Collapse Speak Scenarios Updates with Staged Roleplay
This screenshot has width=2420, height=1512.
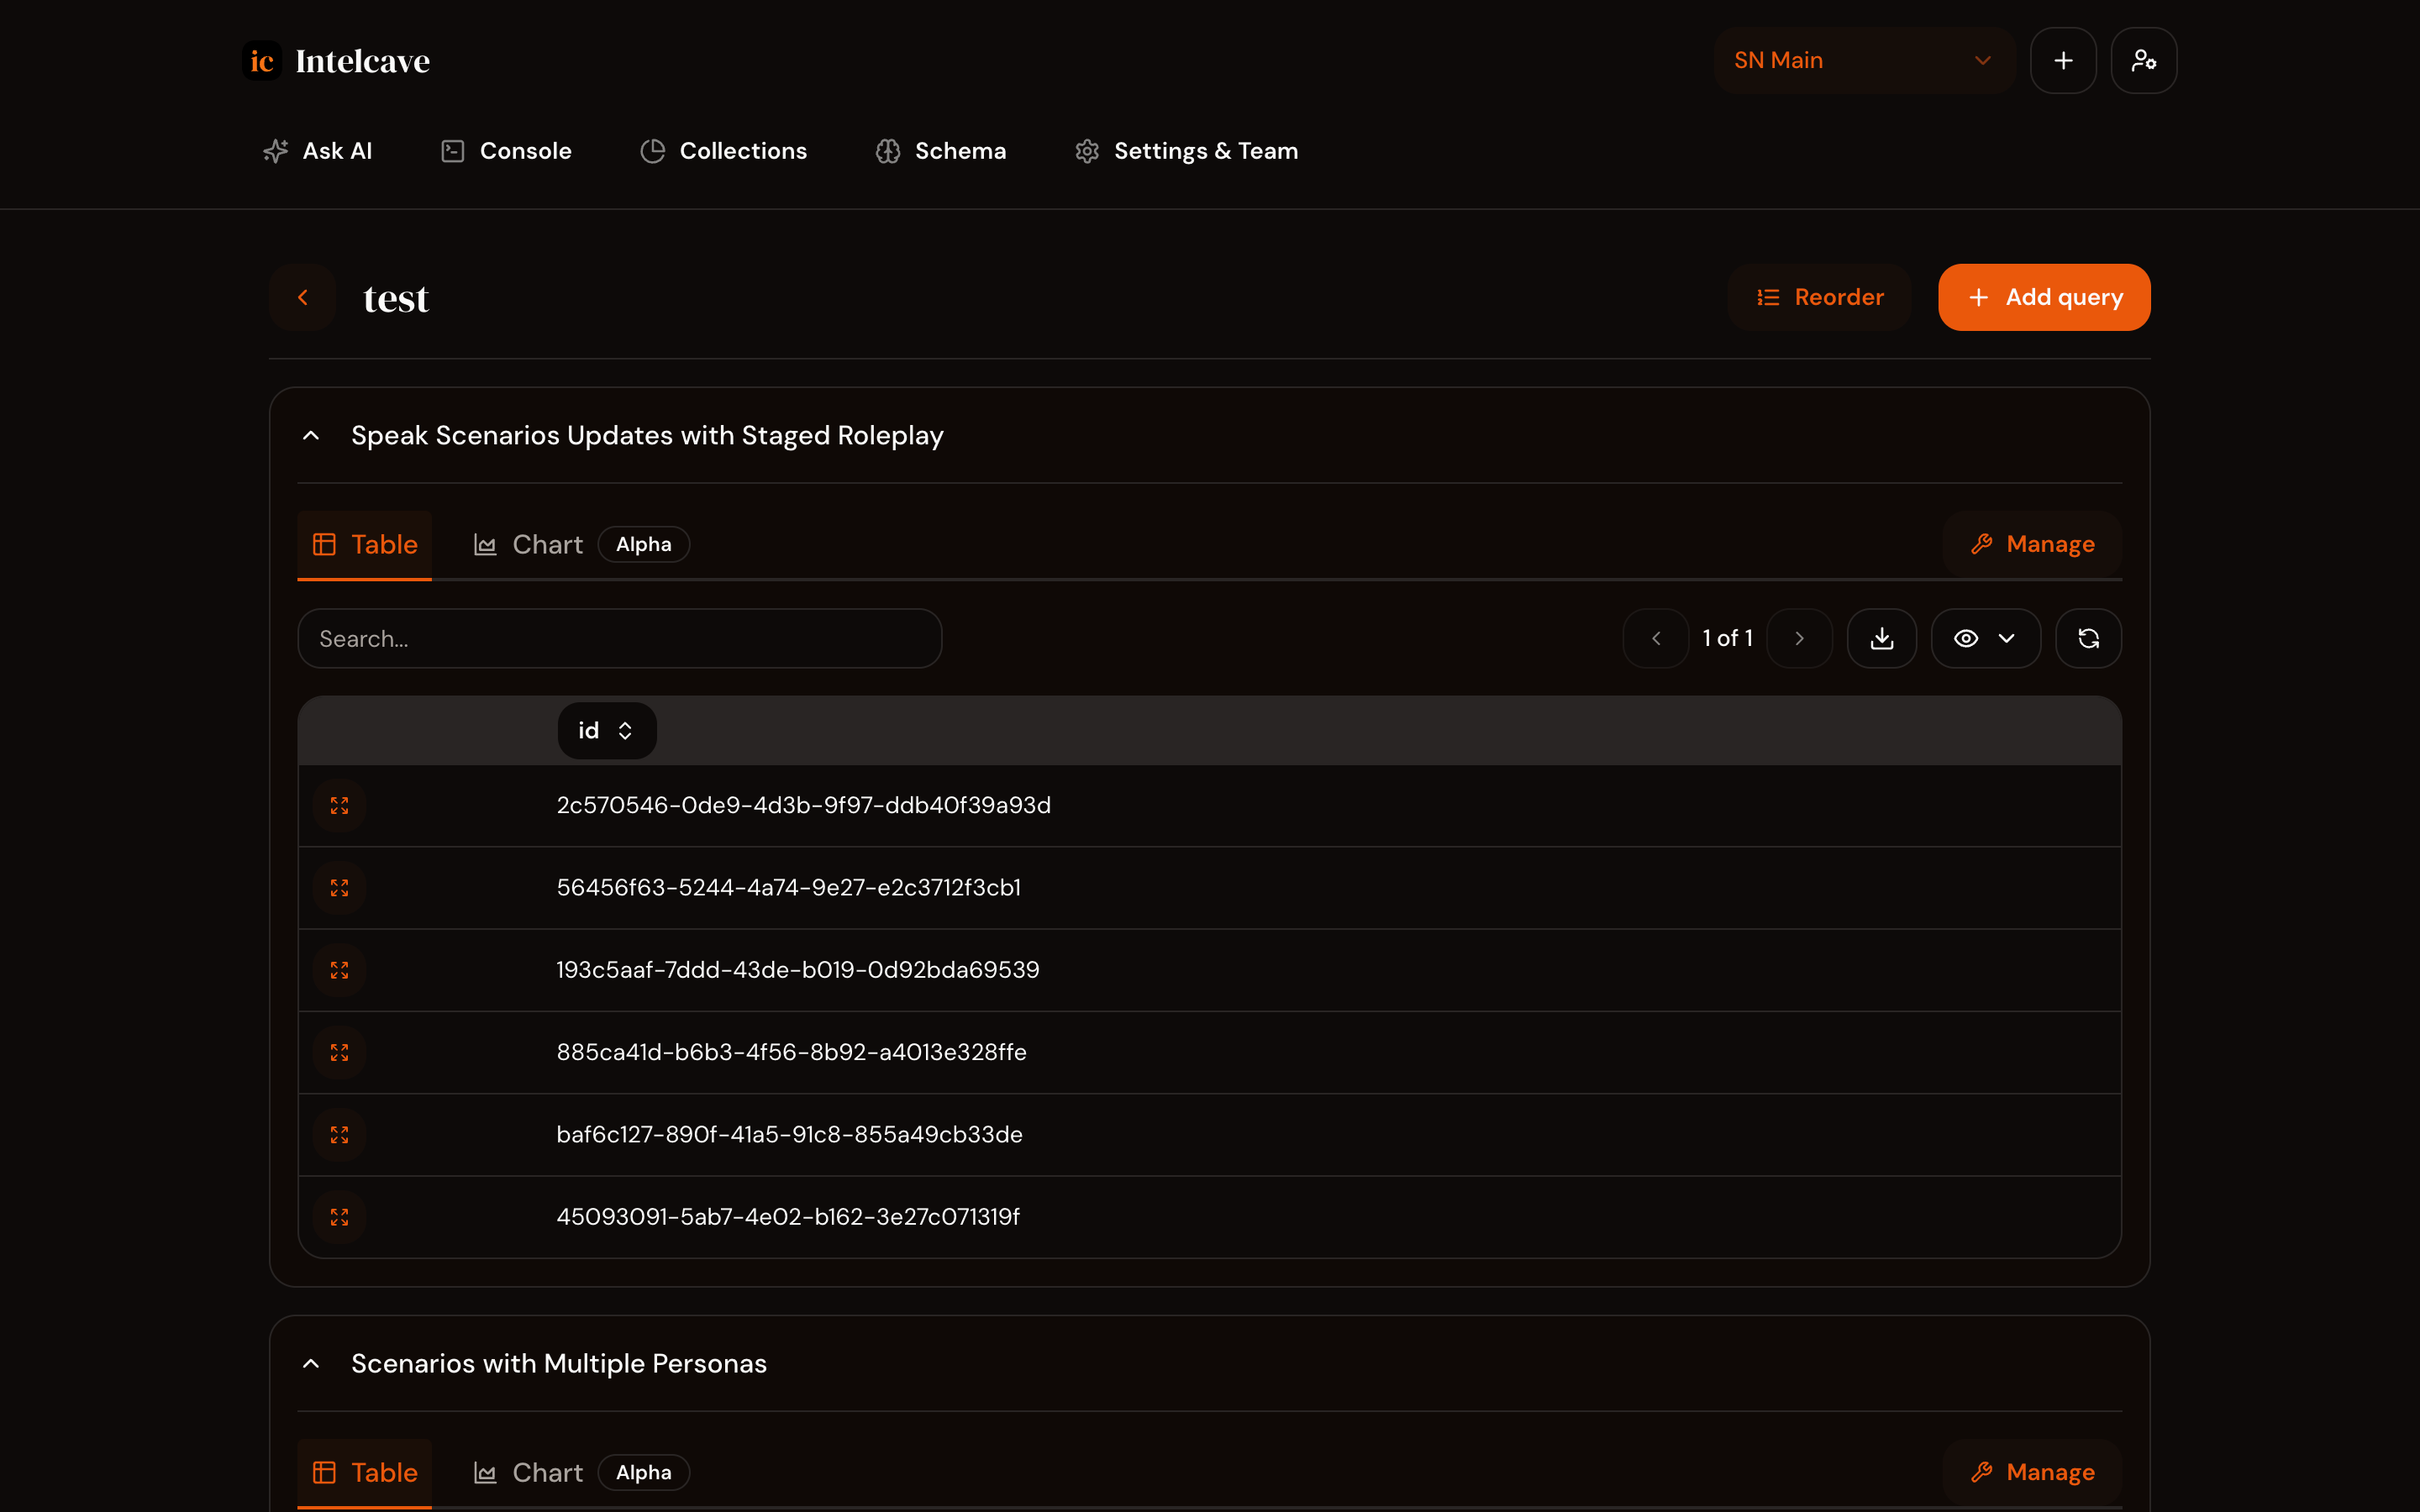311,435
